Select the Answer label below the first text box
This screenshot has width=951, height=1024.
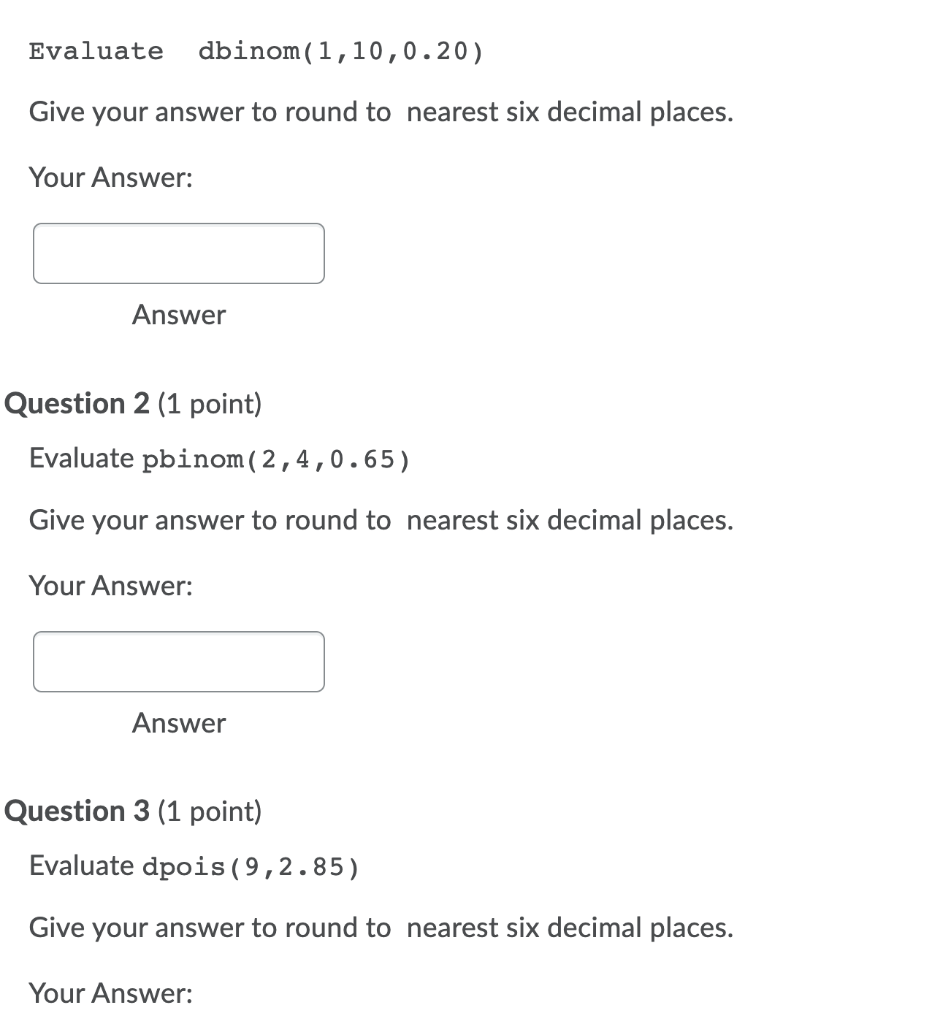pos(178,314)
